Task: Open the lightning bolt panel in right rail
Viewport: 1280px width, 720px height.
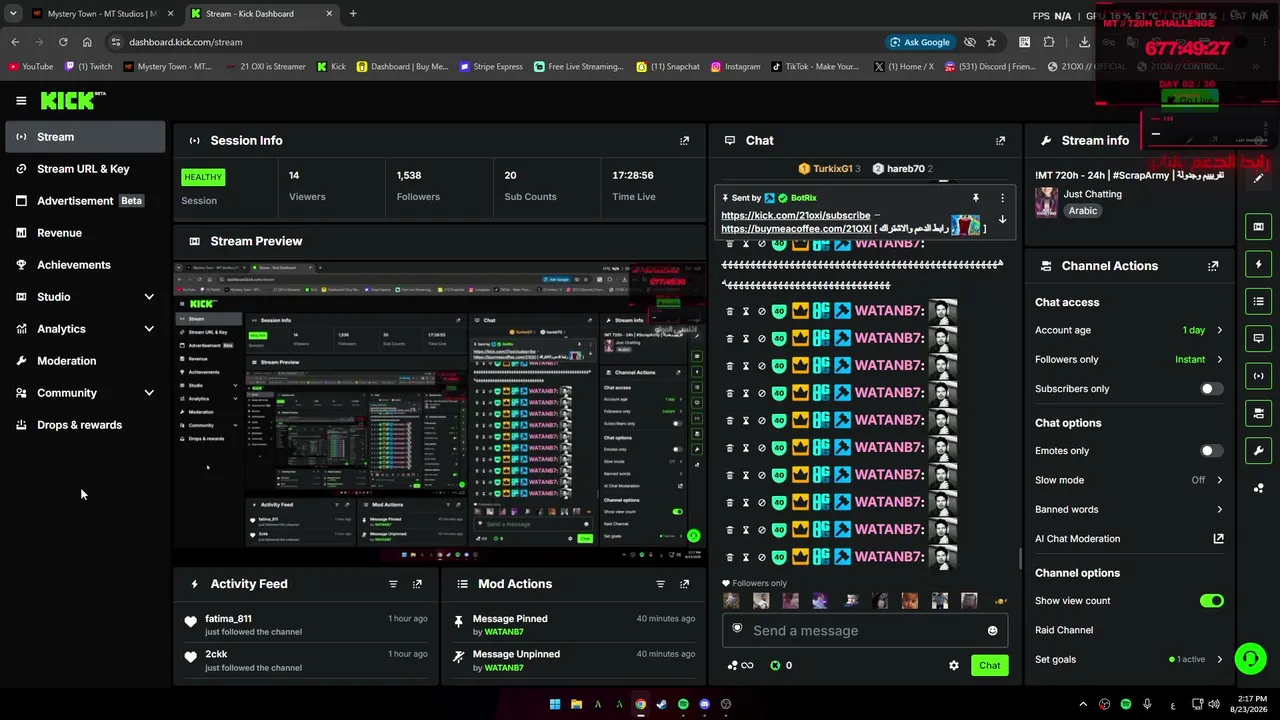Action: click(x=1258, y=264)
